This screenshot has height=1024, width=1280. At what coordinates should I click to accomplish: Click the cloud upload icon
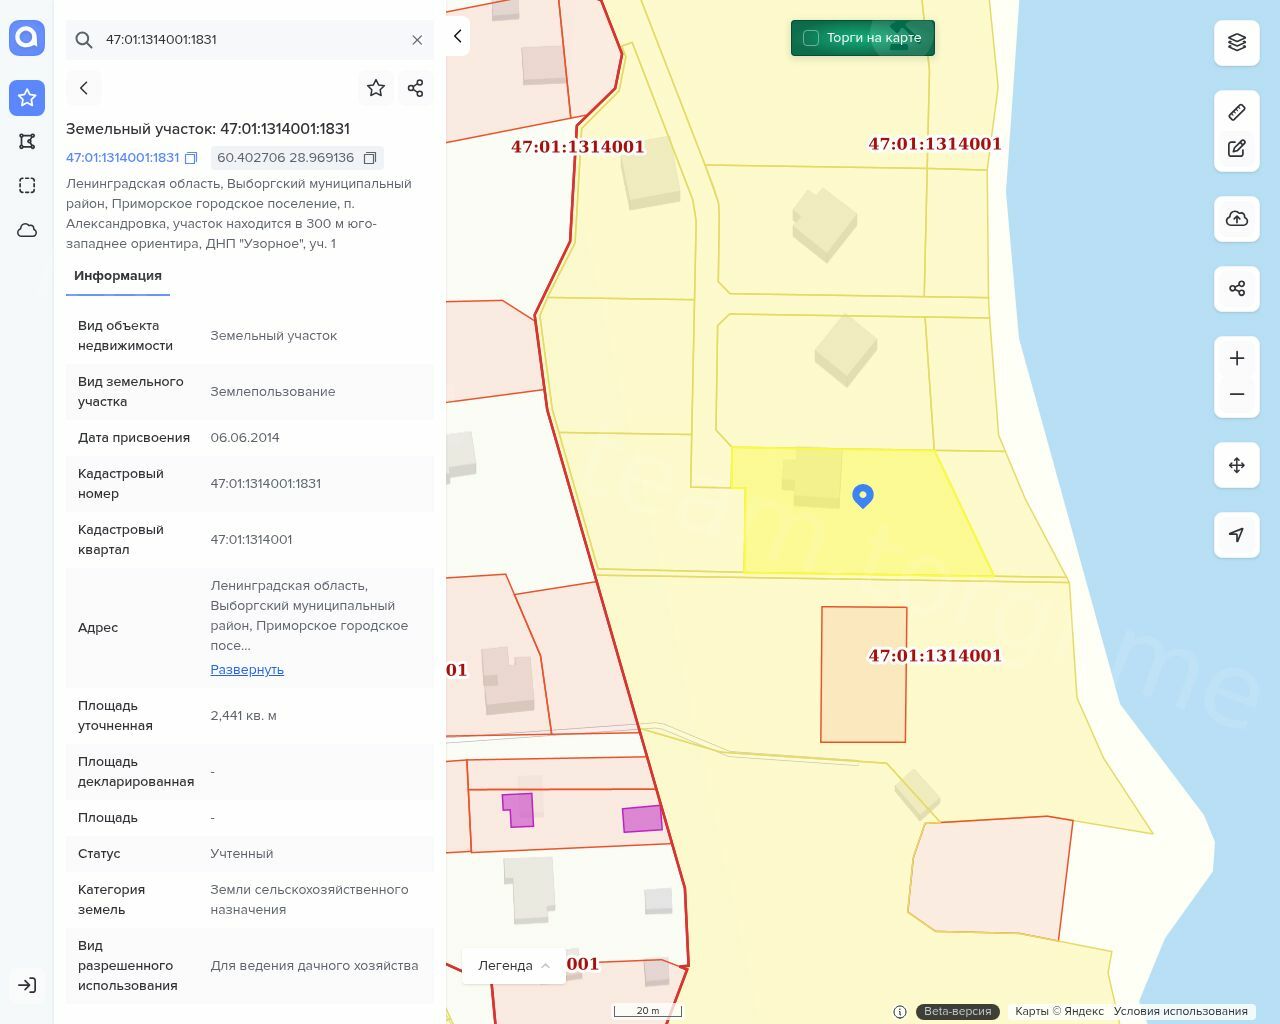(1236, 219)
